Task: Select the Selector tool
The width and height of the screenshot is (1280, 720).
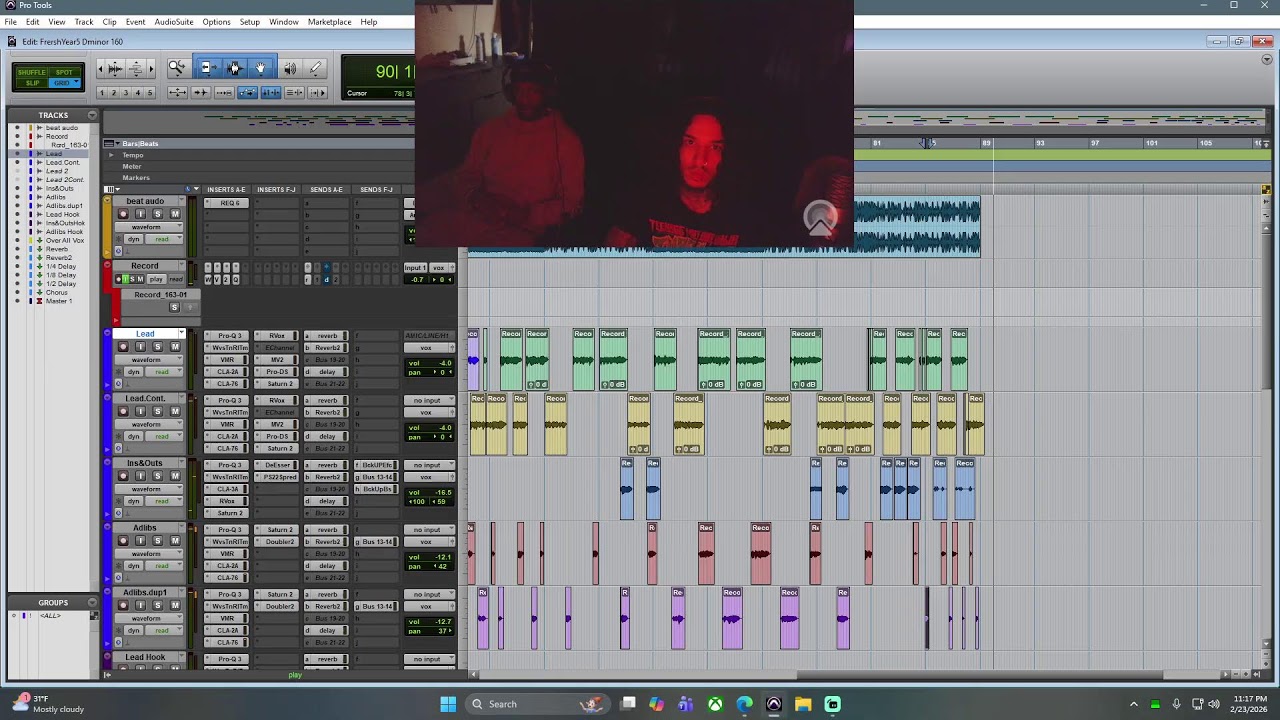Action: click(235, 68)
